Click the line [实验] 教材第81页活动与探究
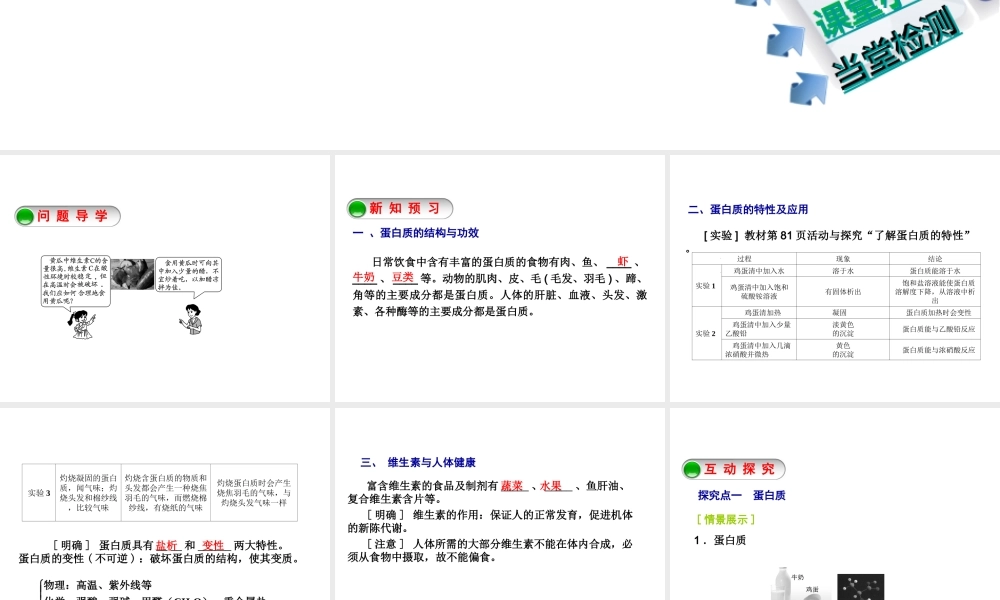Image resolution: width=1000 pixels, height=600 pixels. 837,235
